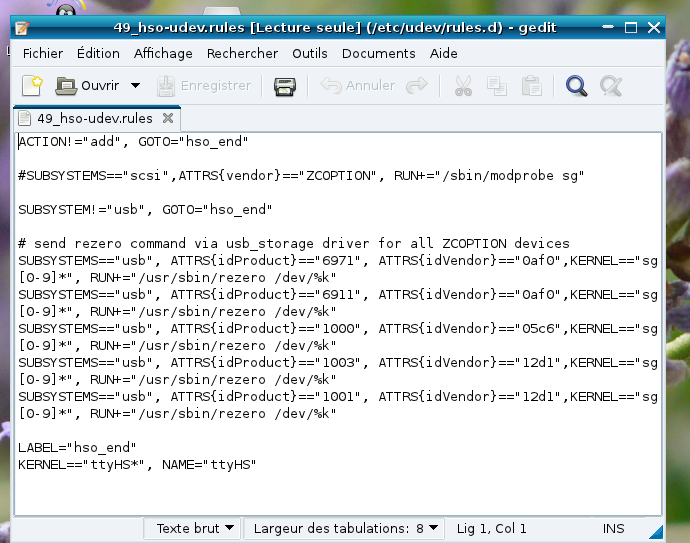690x543 pixels.
Task: Open the Fichier menu
Action: (x=43, y=53)
